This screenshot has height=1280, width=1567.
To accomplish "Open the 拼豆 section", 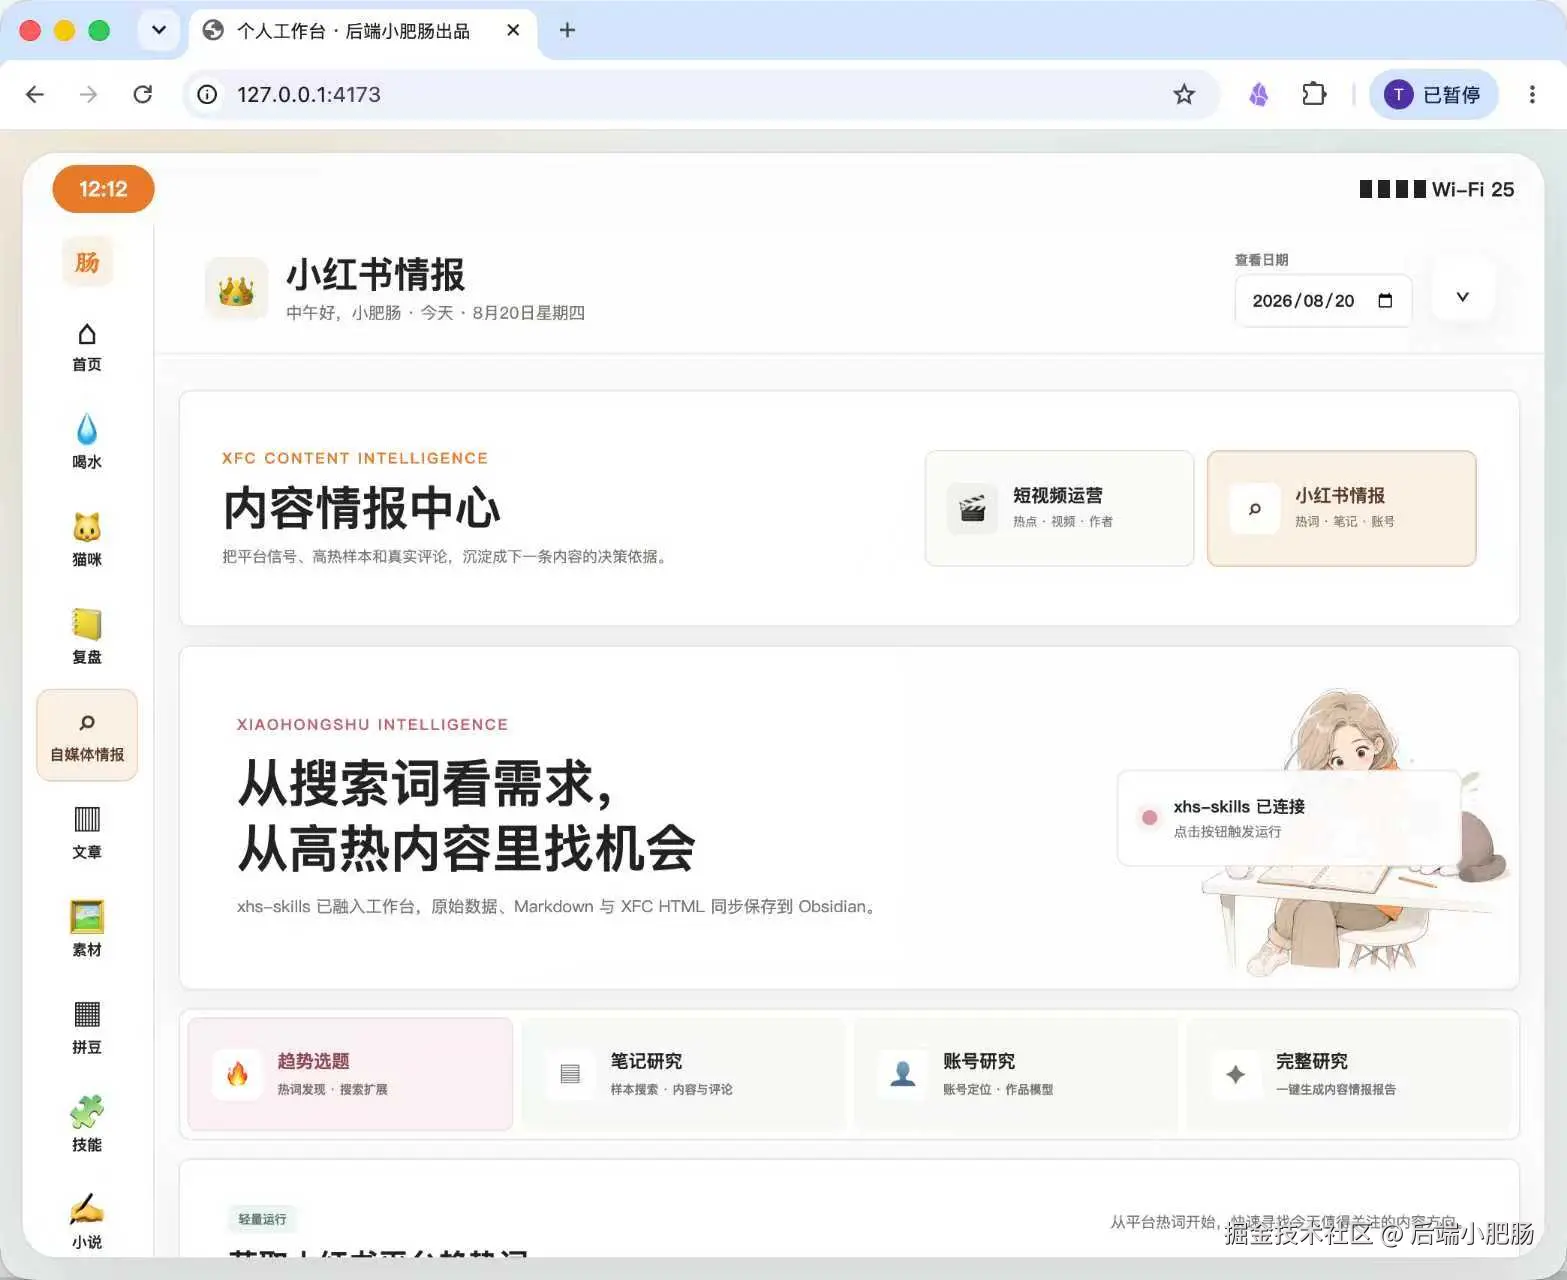I will [87, 1028].
